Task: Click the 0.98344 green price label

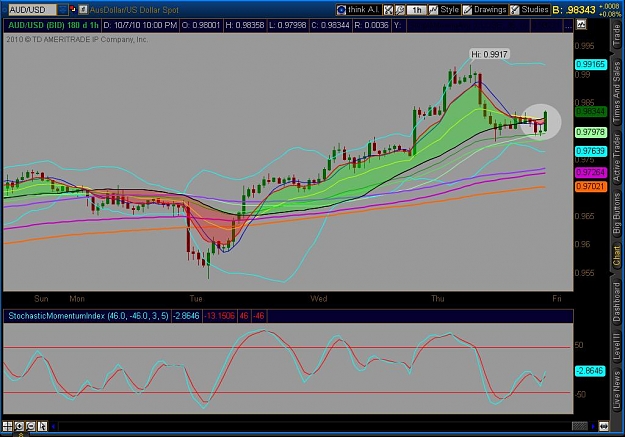Action: [591, 111]
